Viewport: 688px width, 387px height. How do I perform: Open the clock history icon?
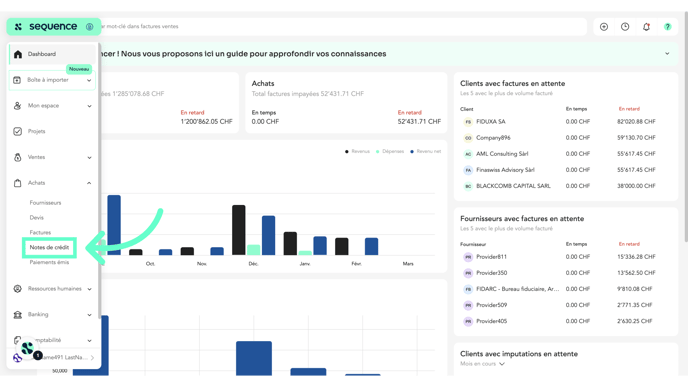[625, 27]
